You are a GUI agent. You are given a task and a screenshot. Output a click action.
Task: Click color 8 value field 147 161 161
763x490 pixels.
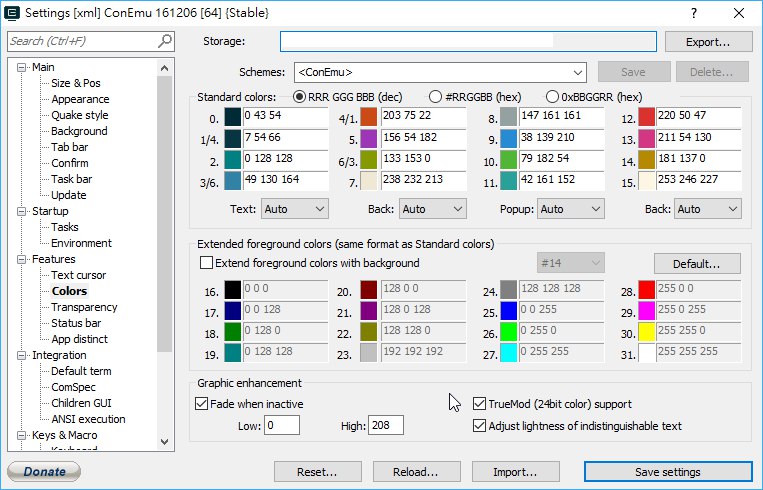[562, 116]
